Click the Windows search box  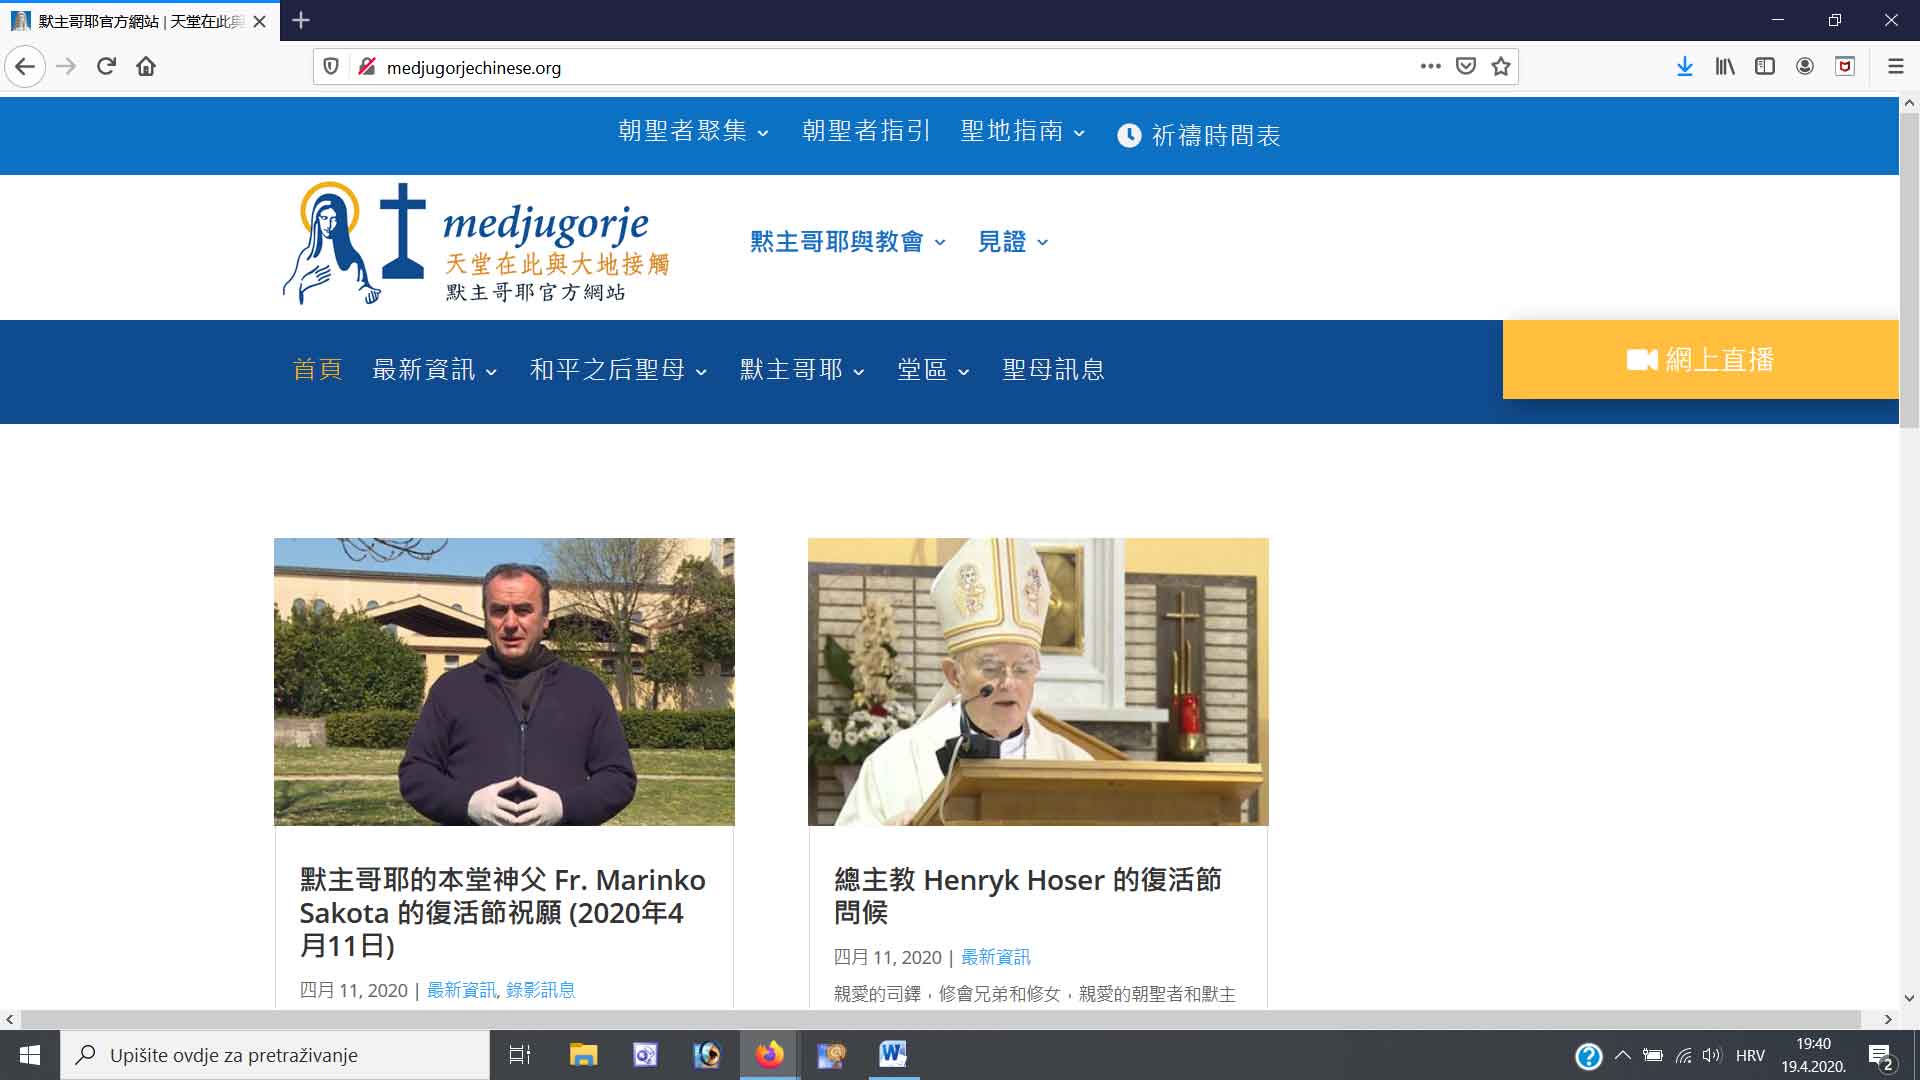click(275, 1055)
